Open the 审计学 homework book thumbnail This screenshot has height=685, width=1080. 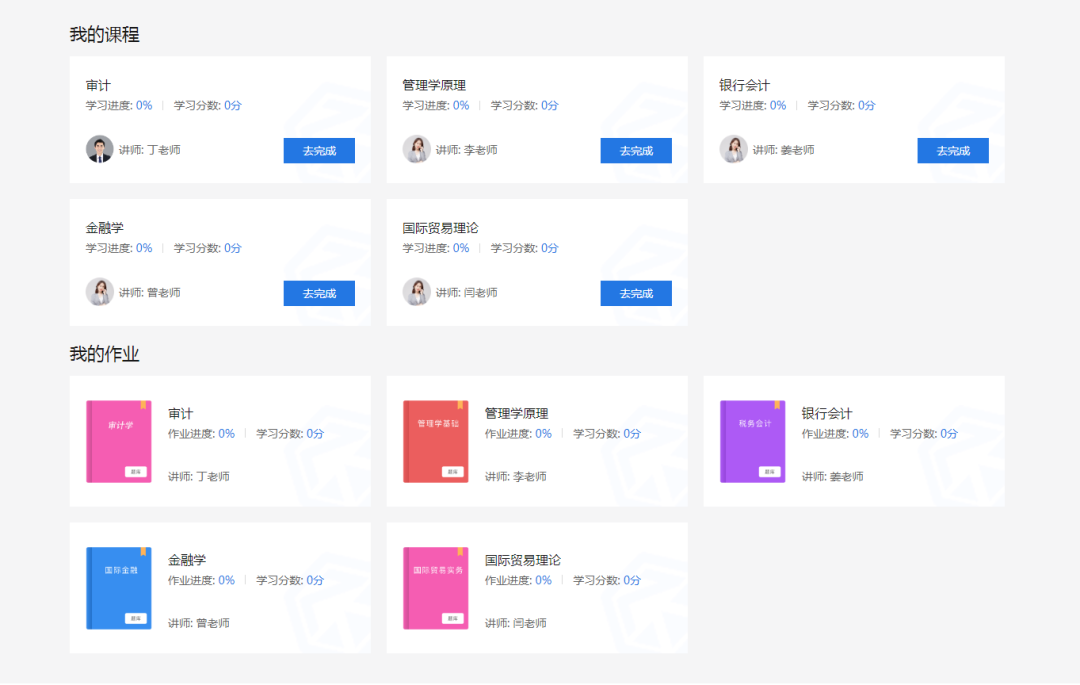point(117,441)
